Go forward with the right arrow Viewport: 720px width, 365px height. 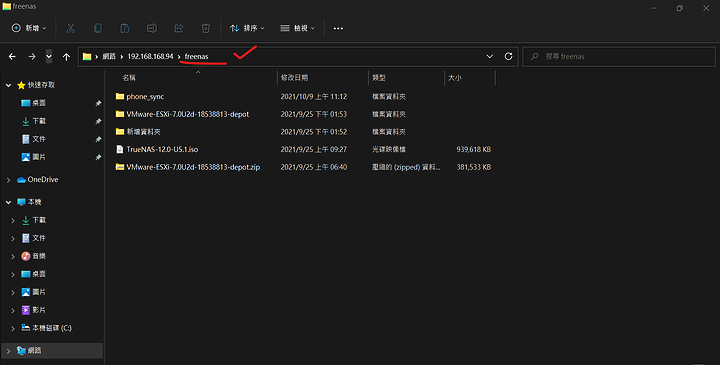click(32, 56)
